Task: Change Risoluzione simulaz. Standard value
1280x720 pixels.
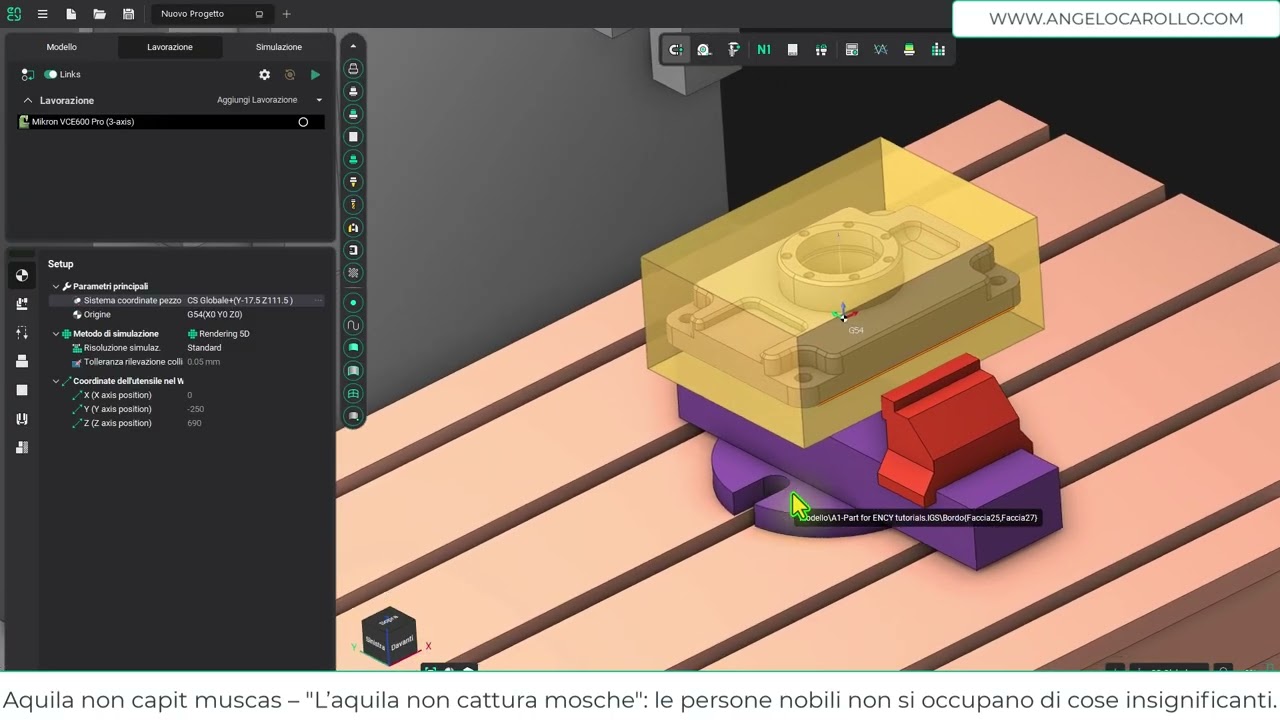Action: click(x=205, y=348)
